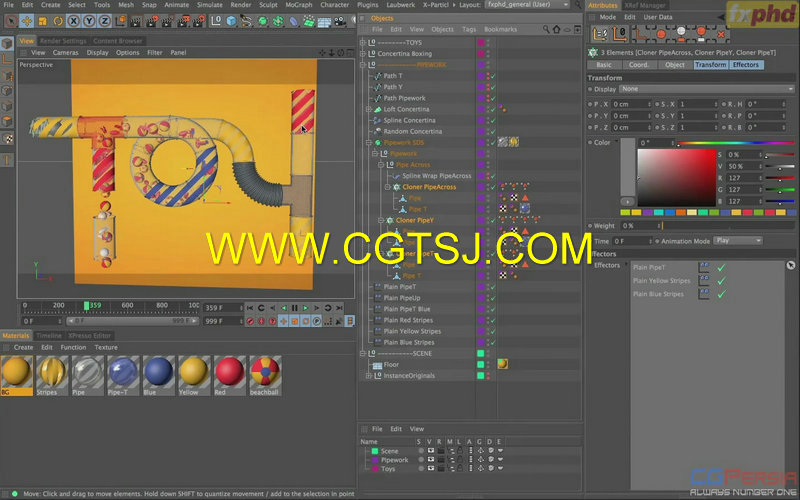
Task: Play animation forwards
Action: point(305,308)
